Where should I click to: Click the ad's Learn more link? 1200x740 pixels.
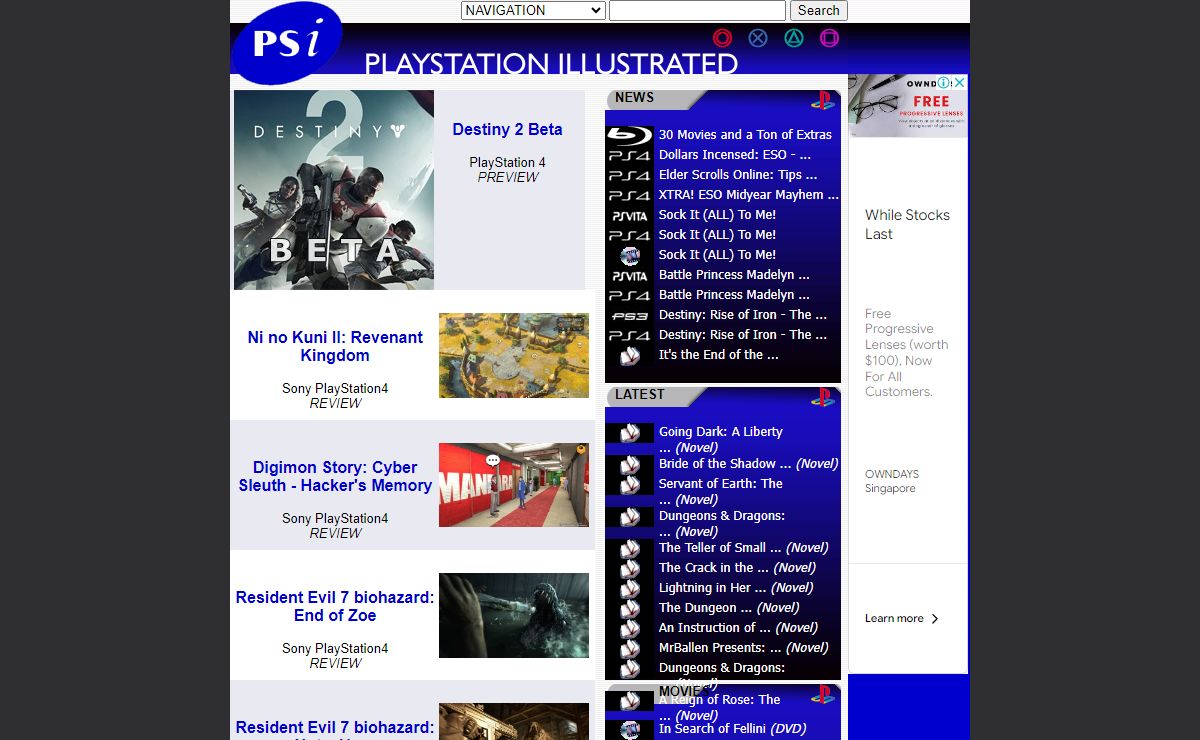pyautogui.click(x=902, y=618)
